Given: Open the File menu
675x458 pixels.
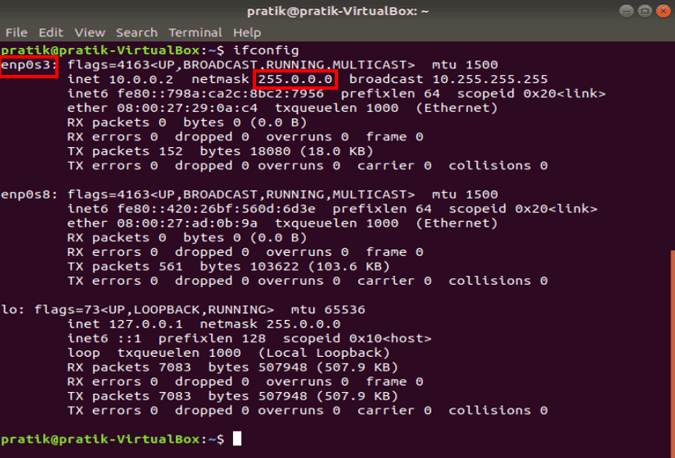Looking at the screenshot, I should tap(16, 33).
